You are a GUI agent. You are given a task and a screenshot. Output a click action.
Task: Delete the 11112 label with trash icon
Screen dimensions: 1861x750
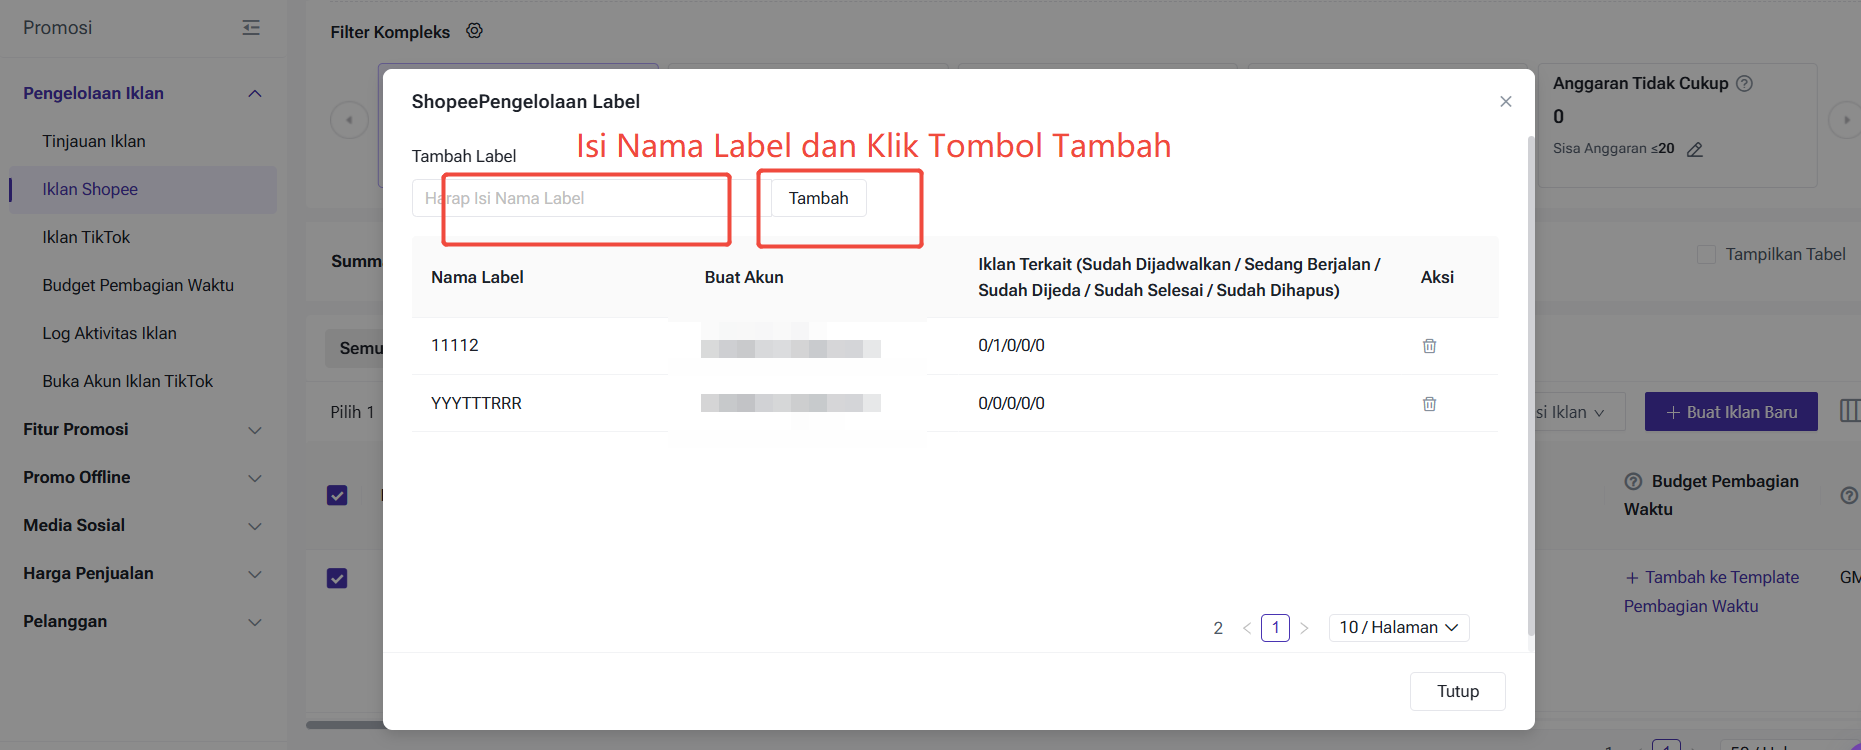[1429, 346]
